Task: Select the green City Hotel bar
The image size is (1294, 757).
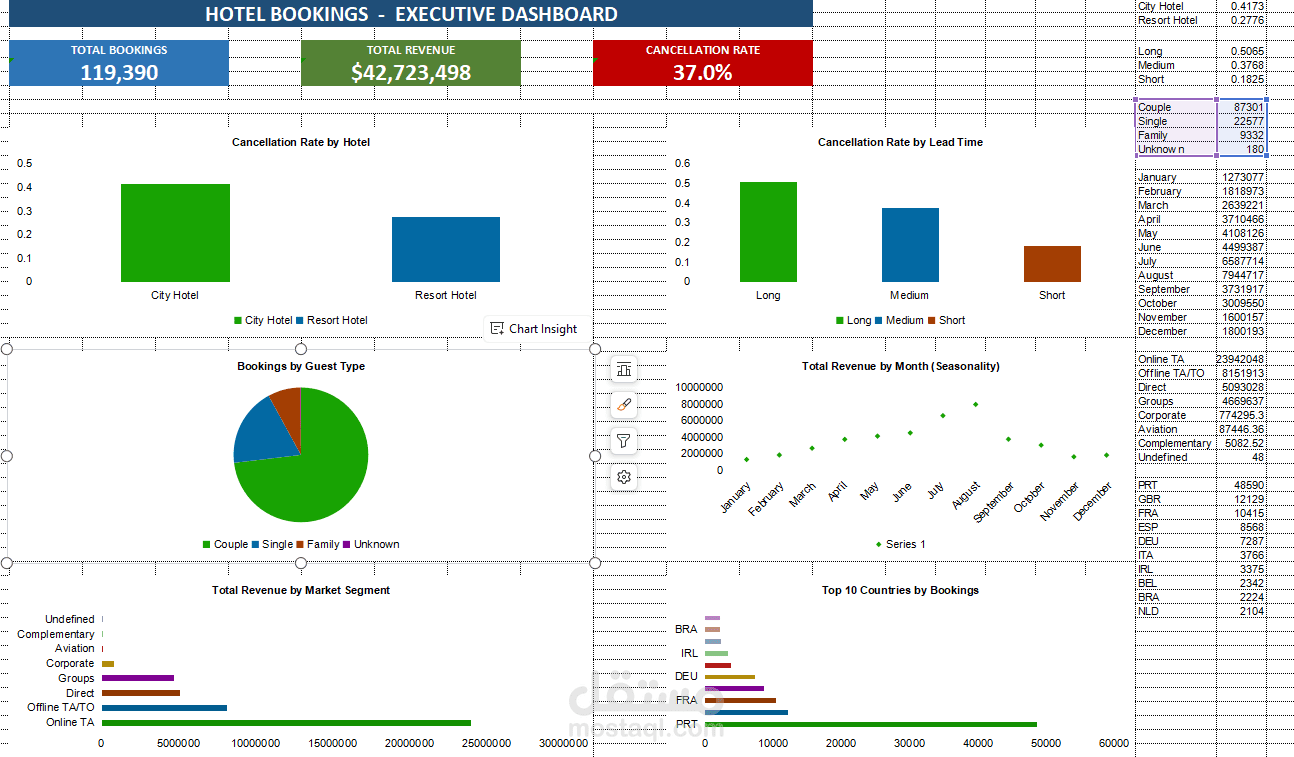Action: click(x=175, y=233)
